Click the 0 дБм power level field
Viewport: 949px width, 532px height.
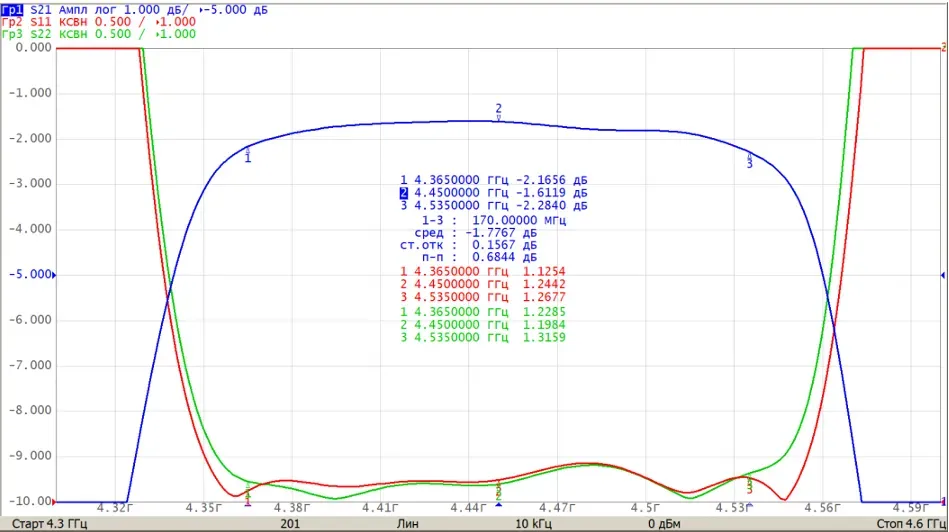[x=664, y=524]
